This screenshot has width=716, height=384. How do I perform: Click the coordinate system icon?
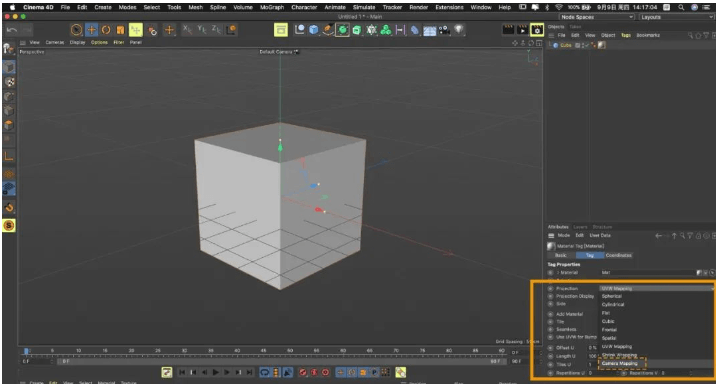pyautogui.click(x=232, y=30)
